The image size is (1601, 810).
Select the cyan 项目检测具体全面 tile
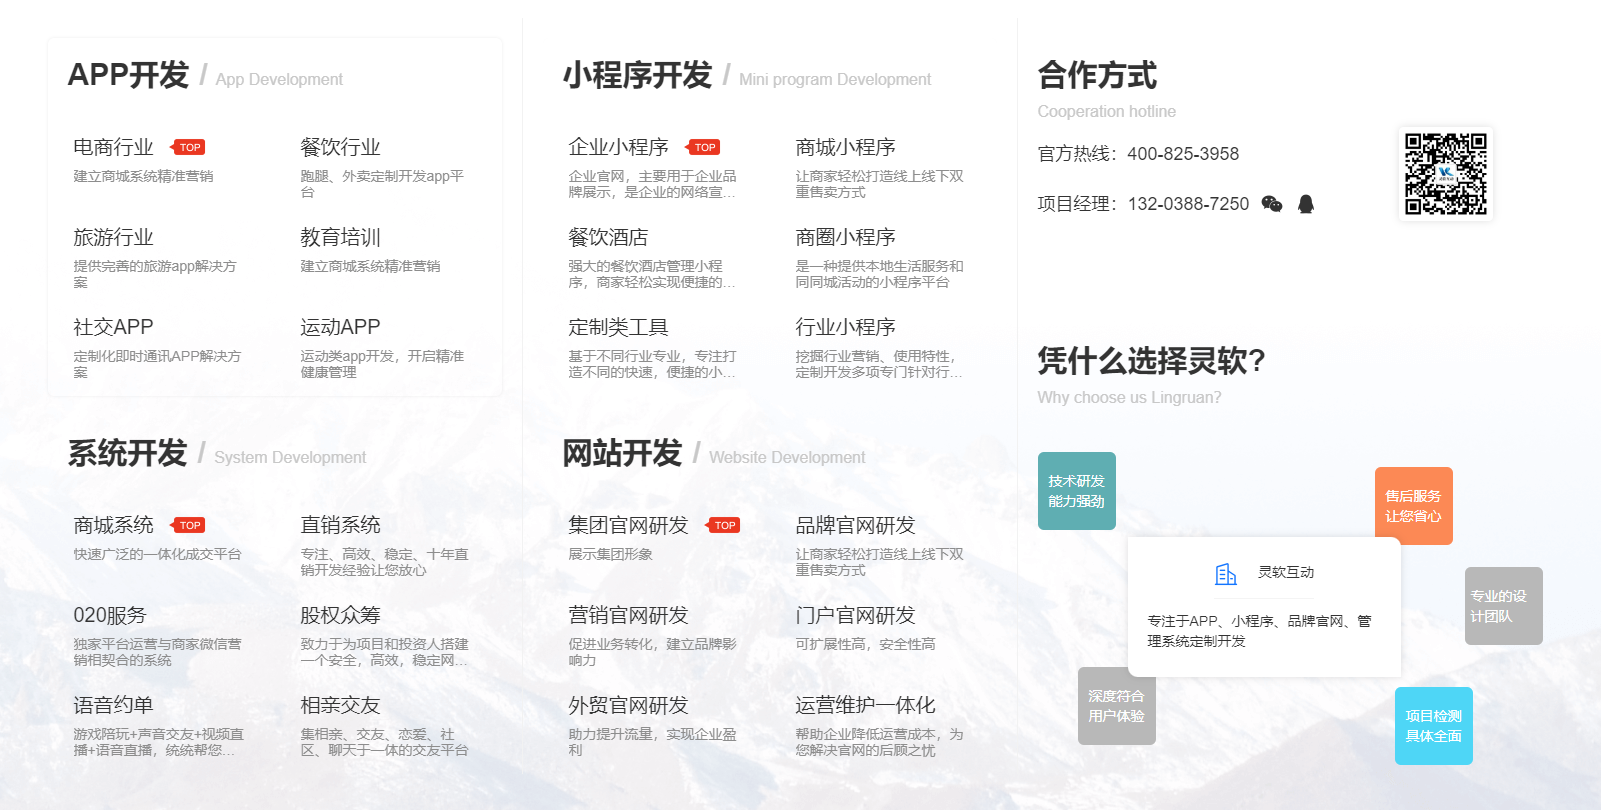point(1433,726)
